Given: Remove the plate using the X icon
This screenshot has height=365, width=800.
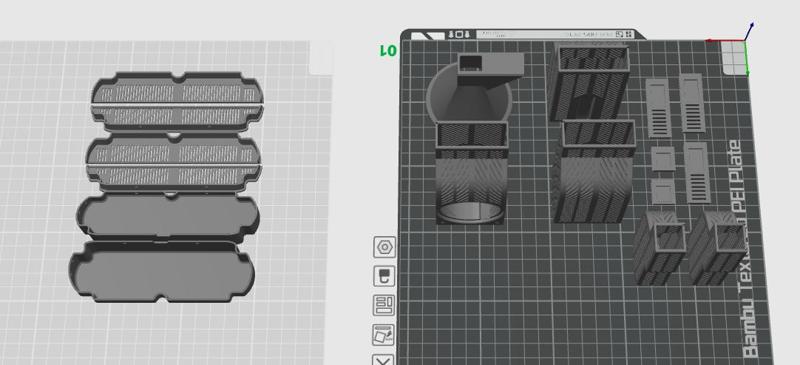Looking at the screenshot, I should tap(384, 359).
